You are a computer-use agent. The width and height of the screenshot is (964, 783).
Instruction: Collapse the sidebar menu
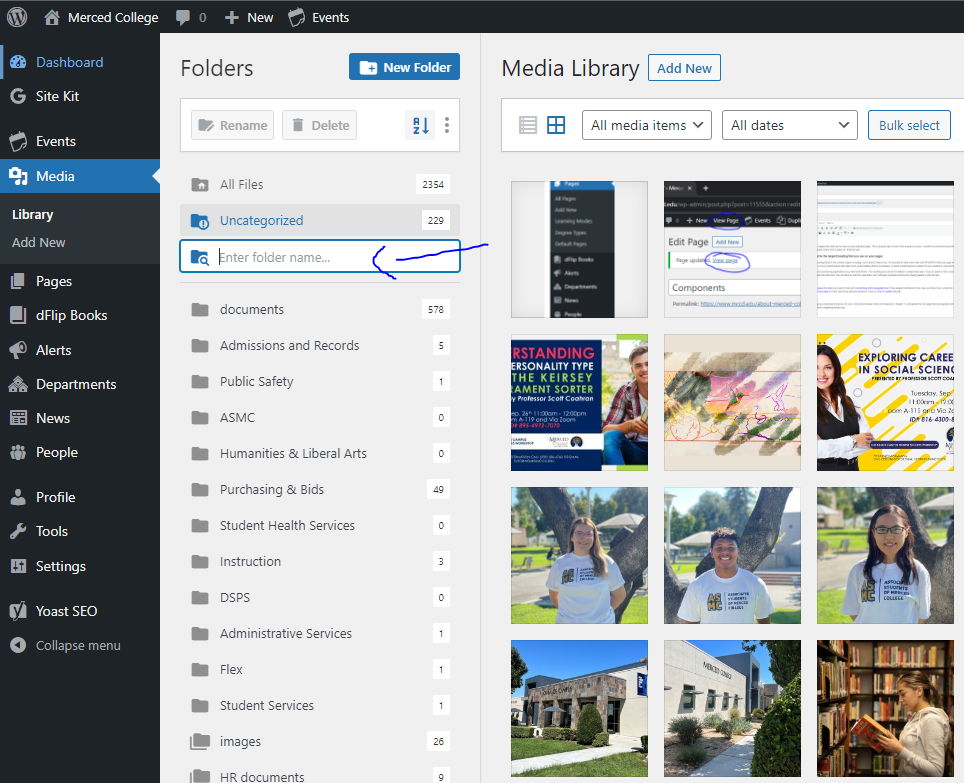[x=66, y=645]
